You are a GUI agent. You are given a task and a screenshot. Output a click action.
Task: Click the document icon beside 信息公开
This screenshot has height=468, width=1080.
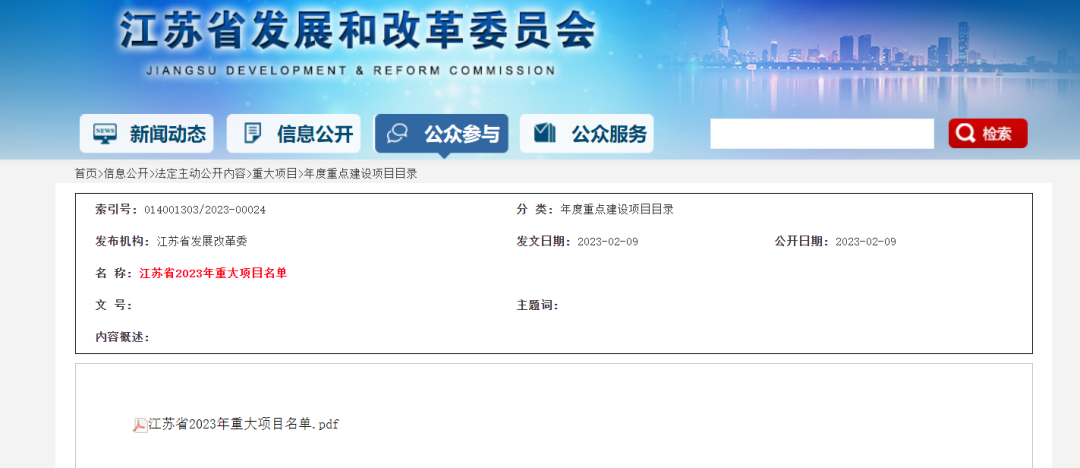tap(252, 133)
